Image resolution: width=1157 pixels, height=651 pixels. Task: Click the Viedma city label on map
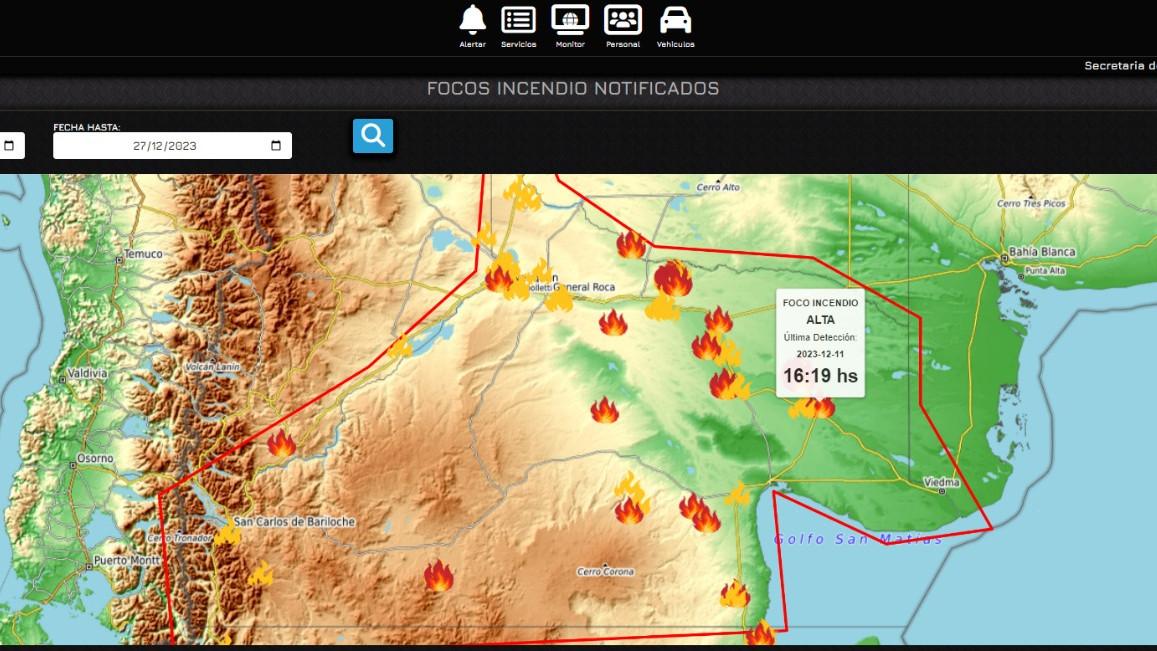tap(942, 482)
